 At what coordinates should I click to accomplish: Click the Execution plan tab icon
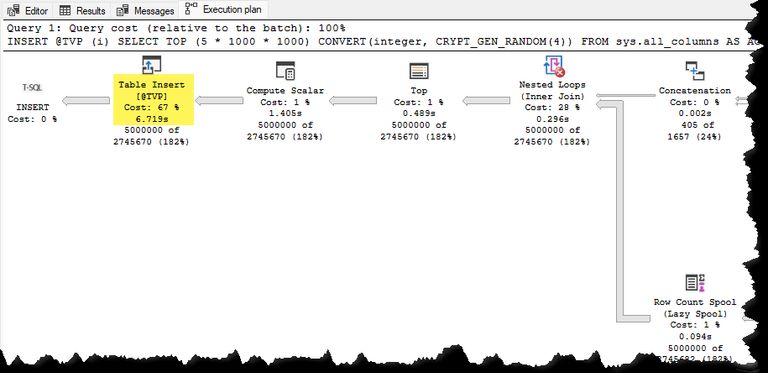[x=191, y=8]
